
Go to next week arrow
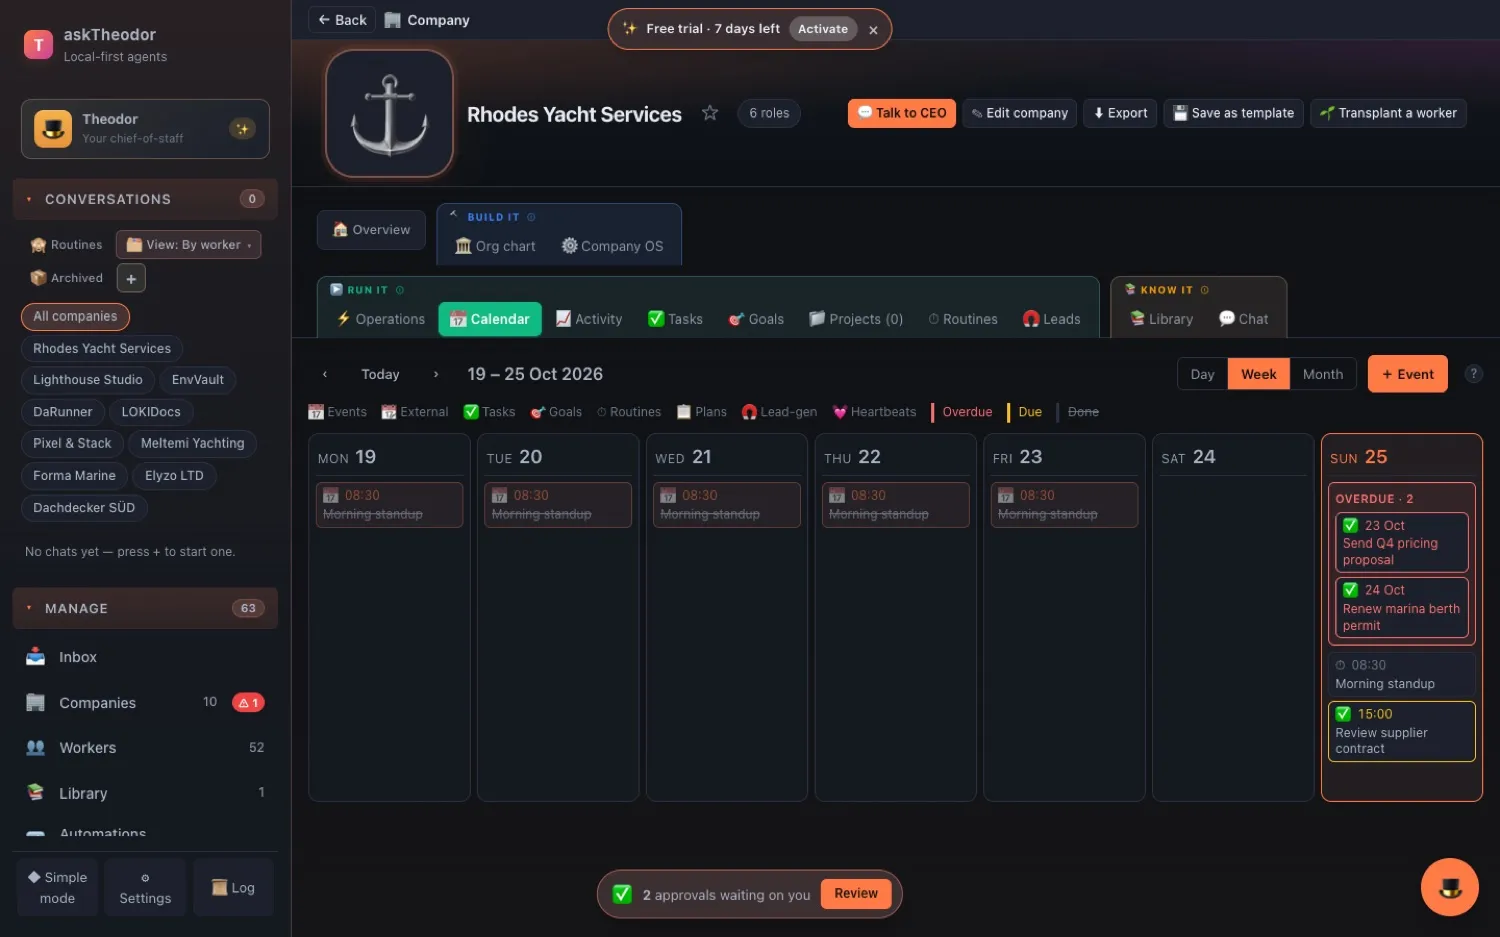[436, 374]
